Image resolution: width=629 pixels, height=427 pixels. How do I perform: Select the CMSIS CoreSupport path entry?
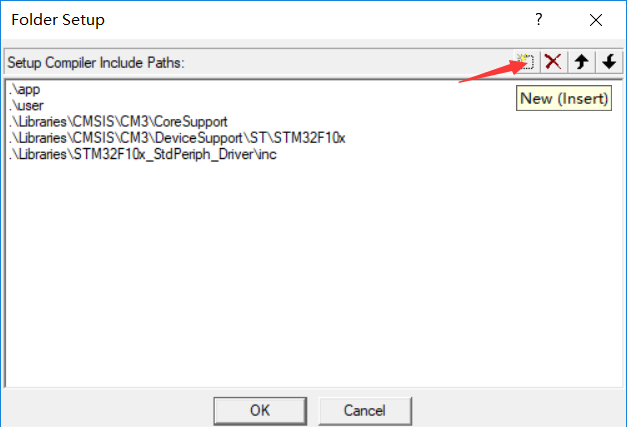(x=118, y=122)
